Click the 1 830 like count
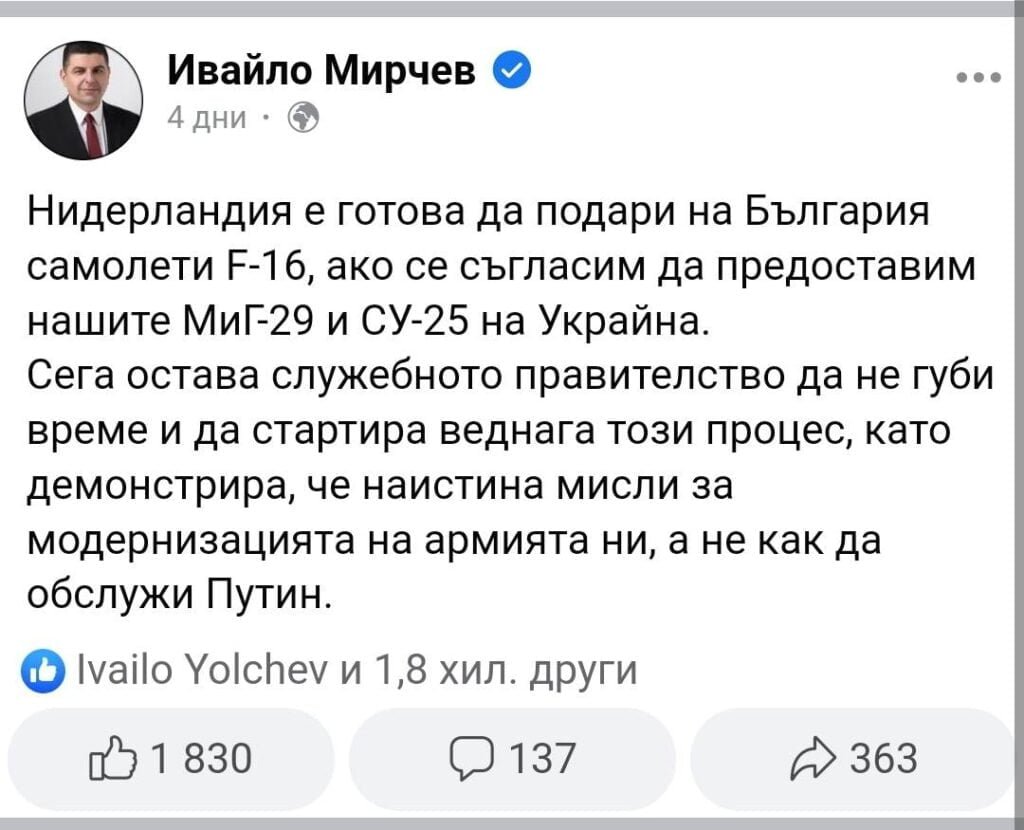The height and width of the screenshot is (830, 1024). (x=200, y=758)
